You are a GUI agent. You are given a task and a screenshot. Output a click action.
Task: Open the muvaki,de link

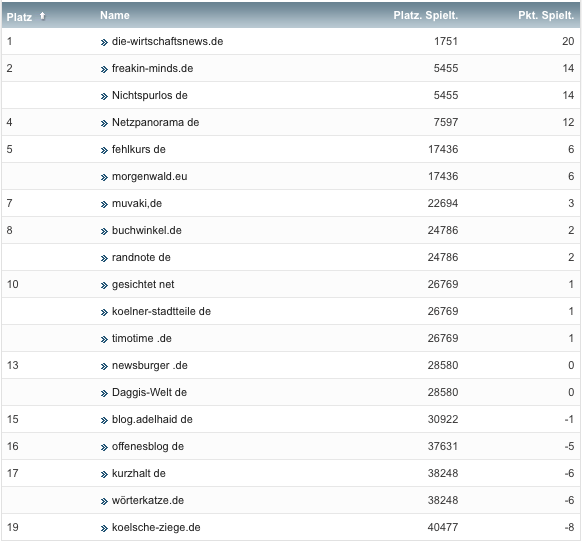click(137, 203)
